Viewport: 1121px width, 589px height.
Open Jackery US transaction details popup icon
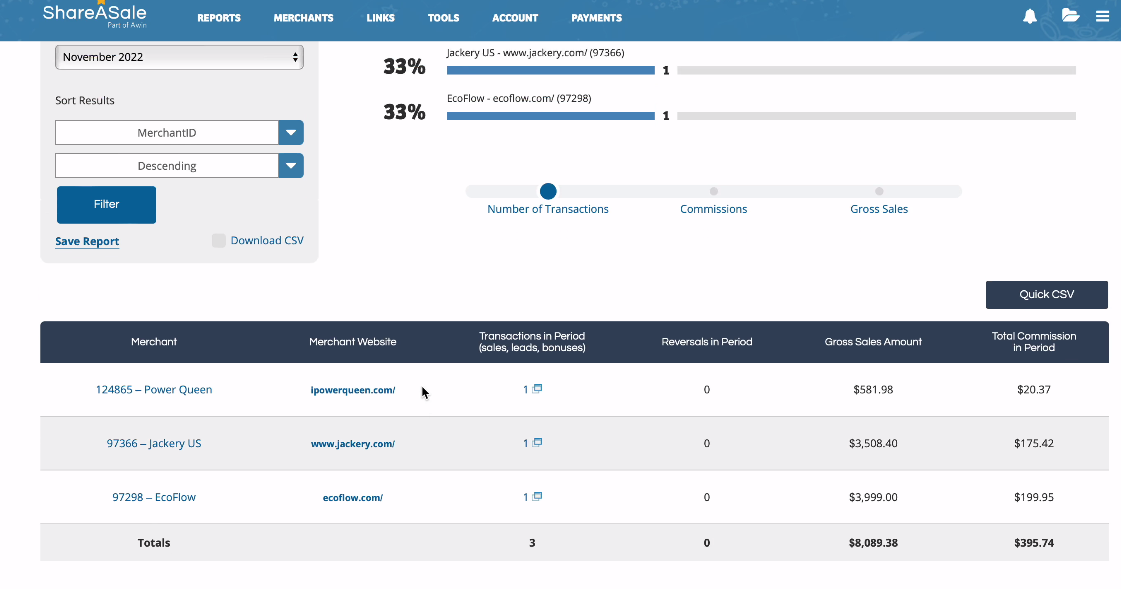[x=538, y=442]
